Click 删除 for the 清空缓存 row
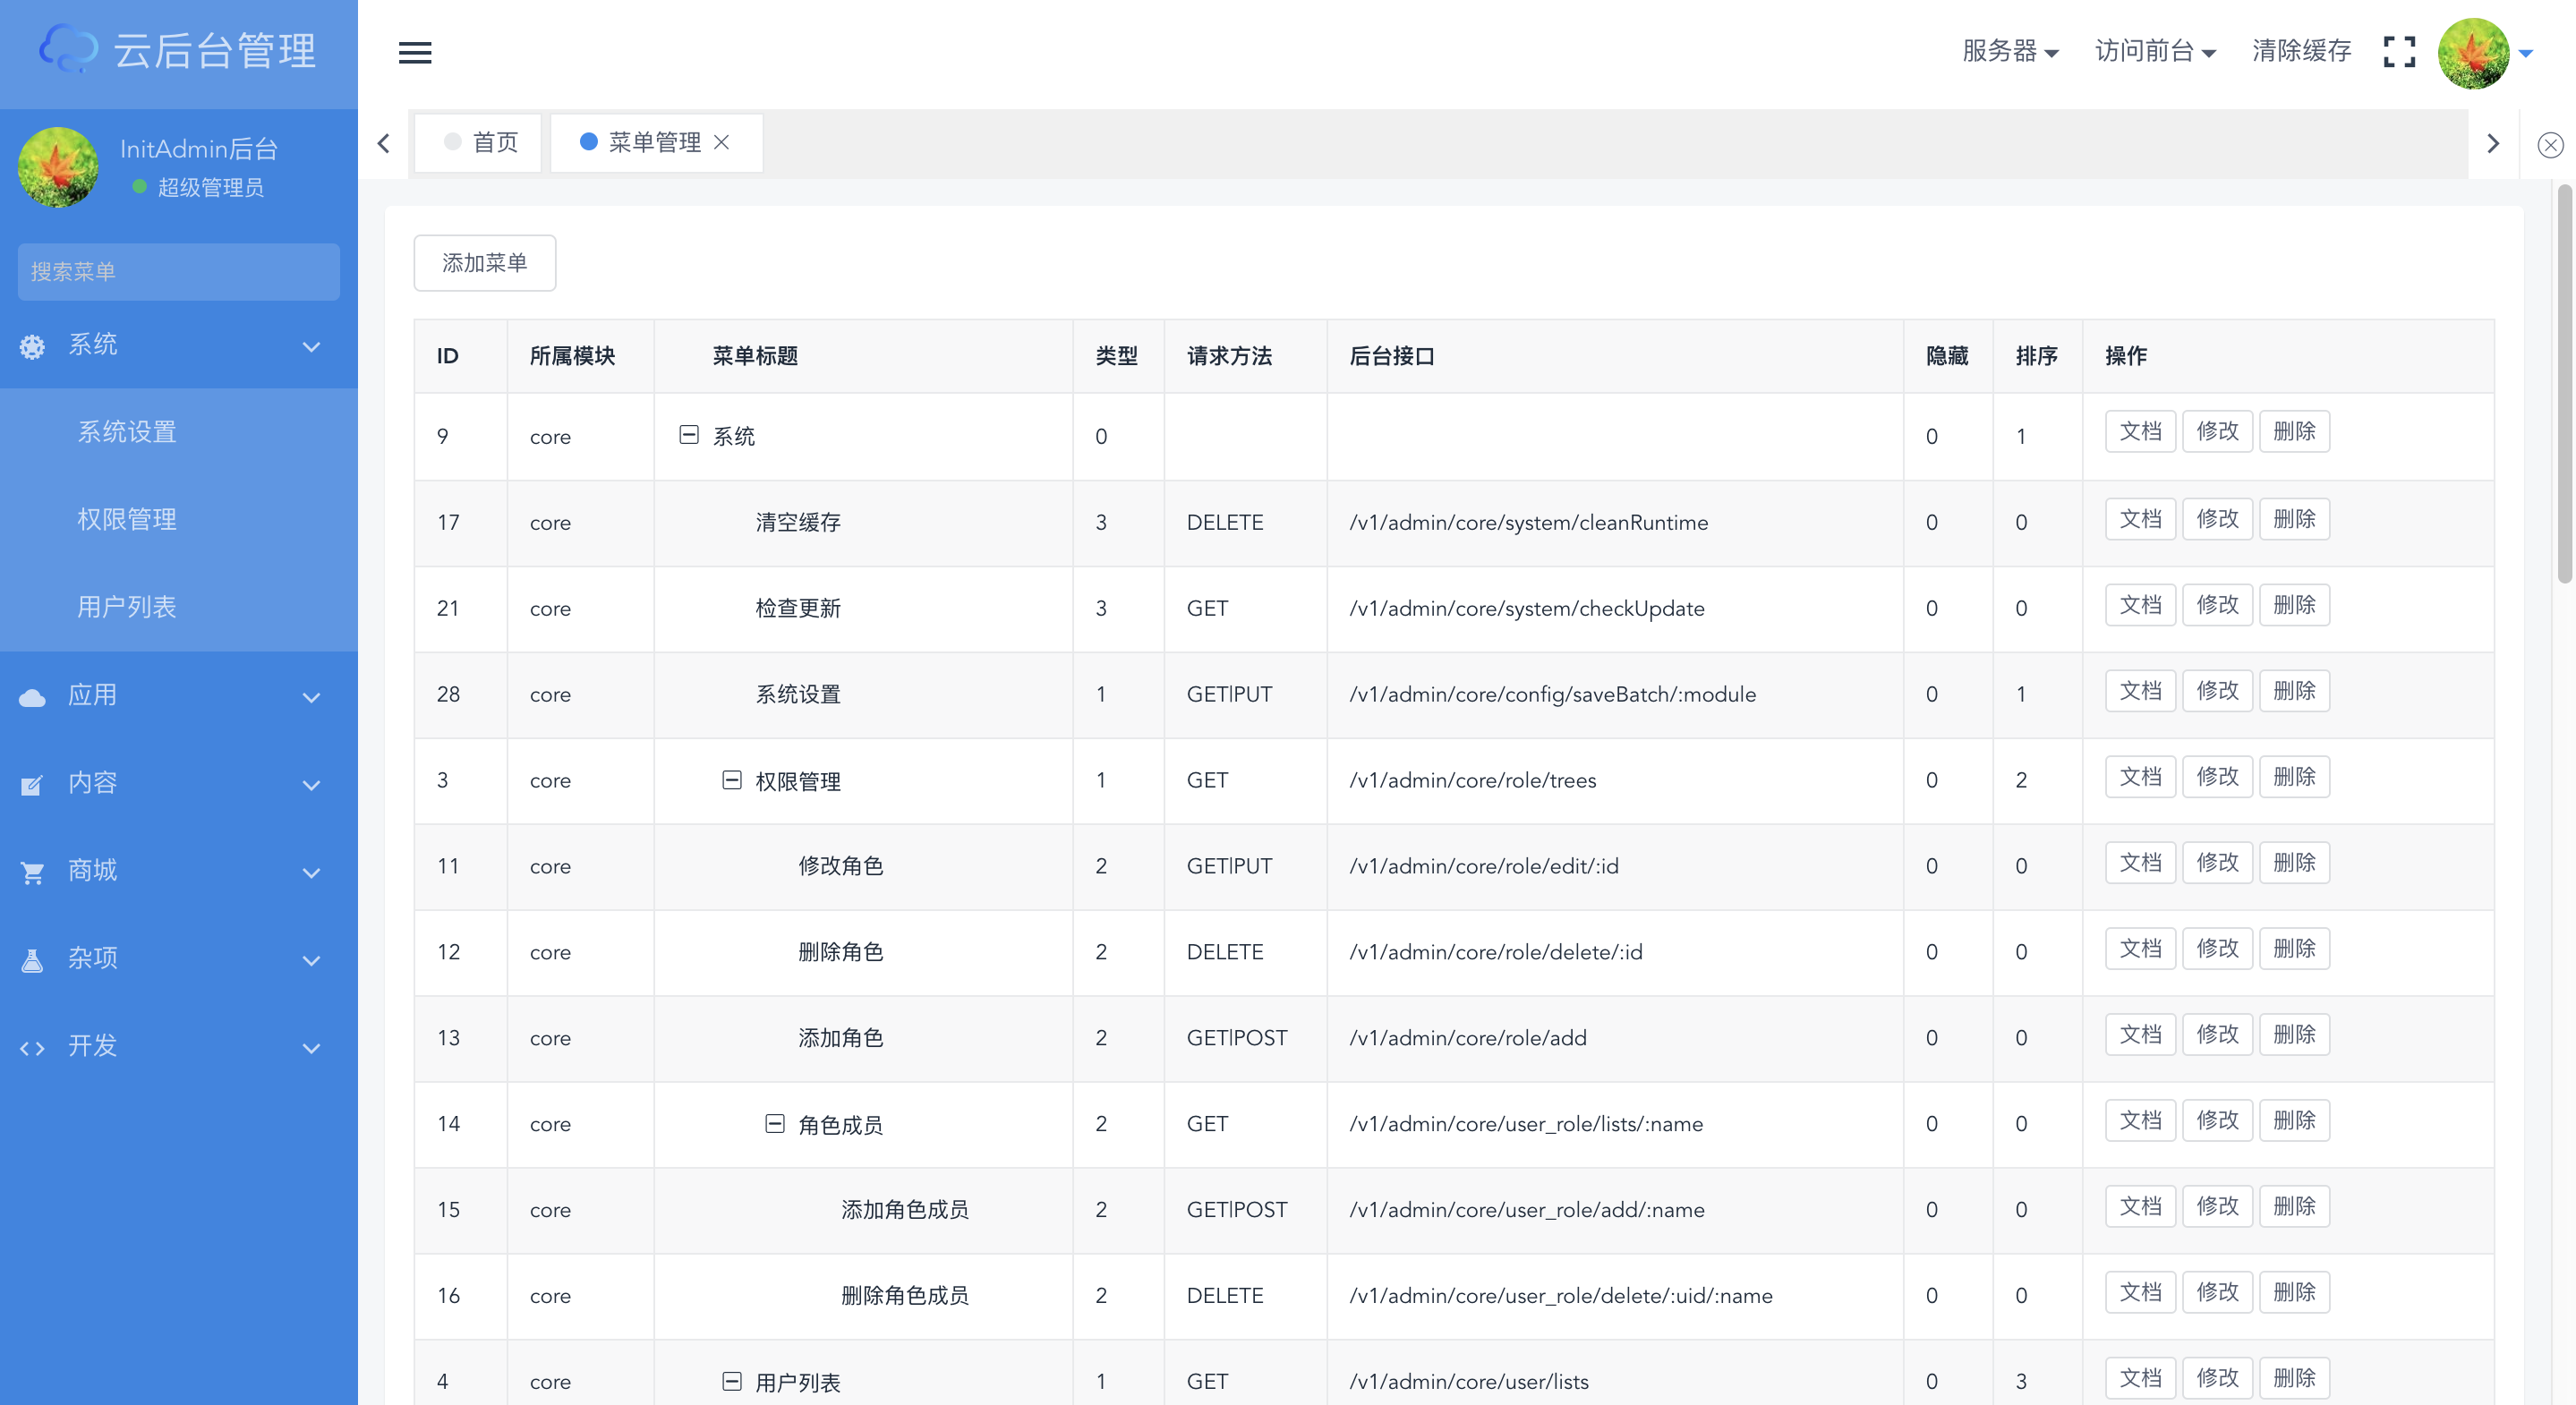Viewport: 2576px width, 1405px height. click(x=2293, y=519)
